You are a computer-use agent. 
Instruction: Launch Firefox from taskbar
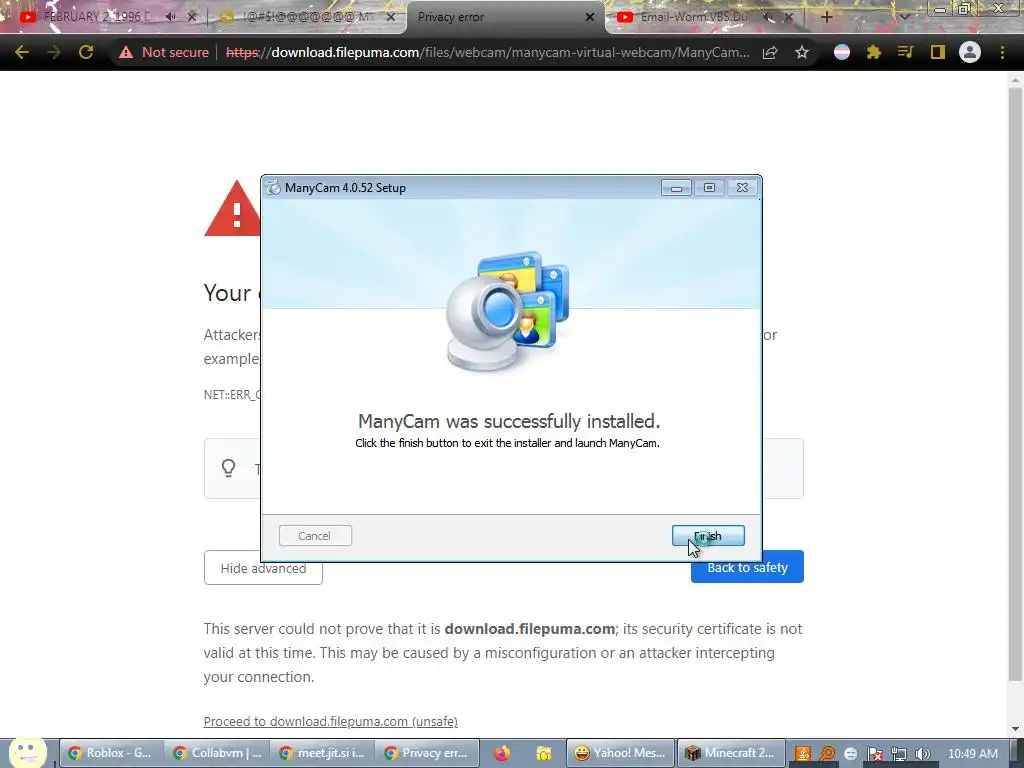[x=502, y=753]
